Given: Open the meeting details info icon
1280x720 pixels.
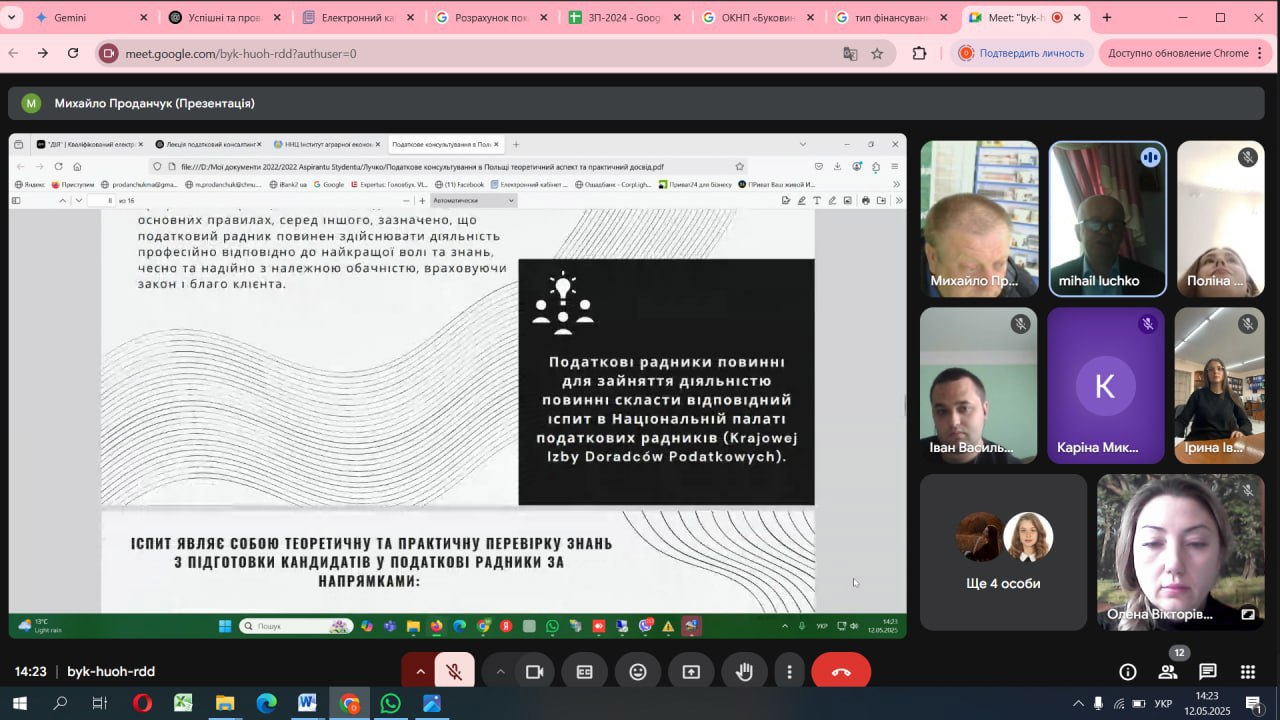Looking at the screenshot, I should coord(1128,672).
